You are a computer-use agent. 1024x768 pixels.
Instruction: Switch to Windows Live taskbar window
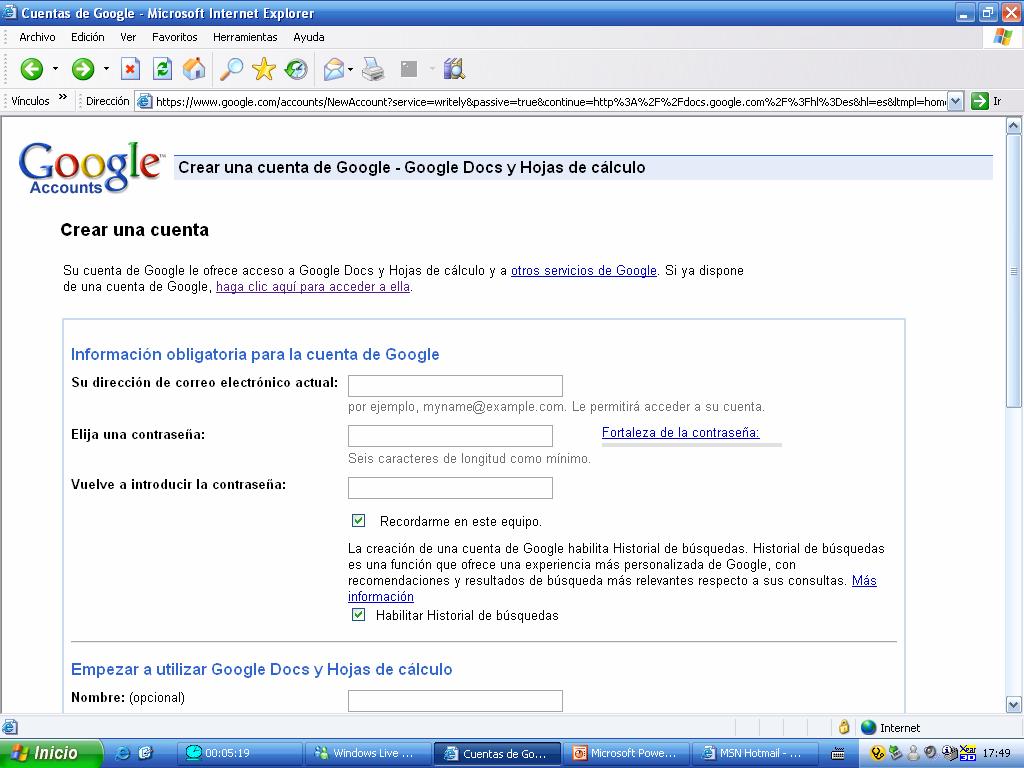coord(369,753)
